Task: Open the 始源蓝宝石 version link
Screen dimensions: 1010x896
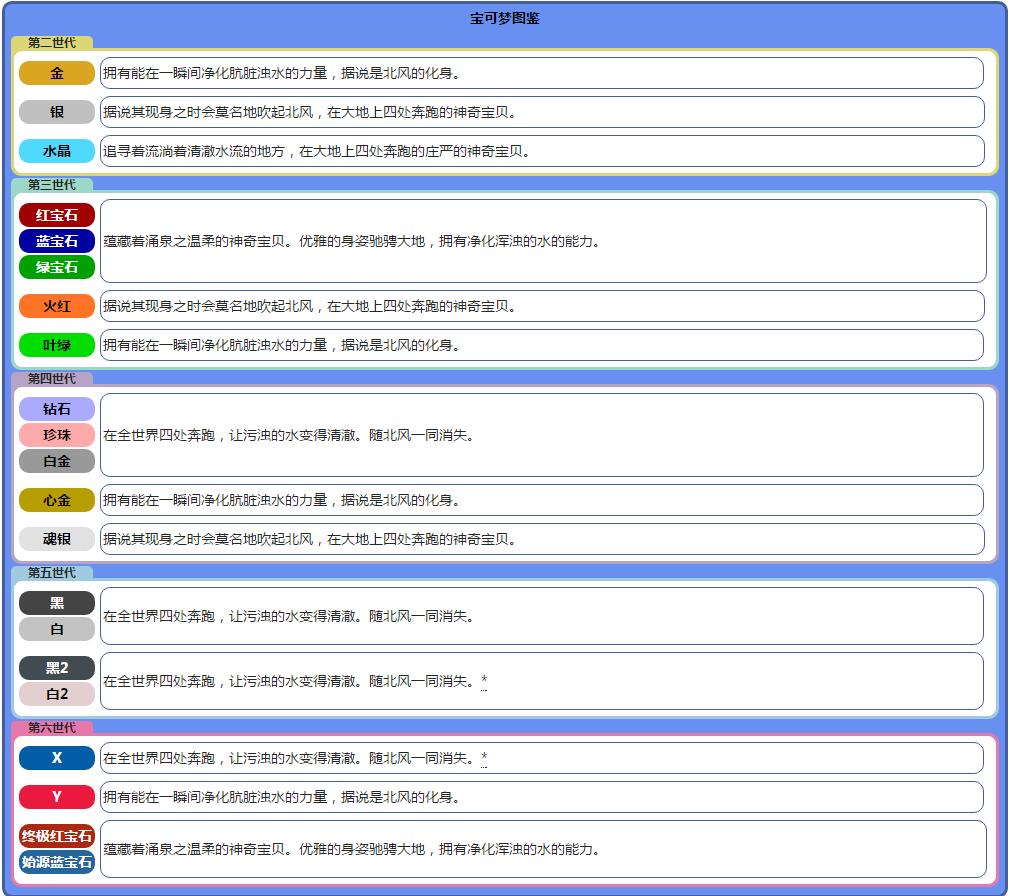Action: point(57,862)
